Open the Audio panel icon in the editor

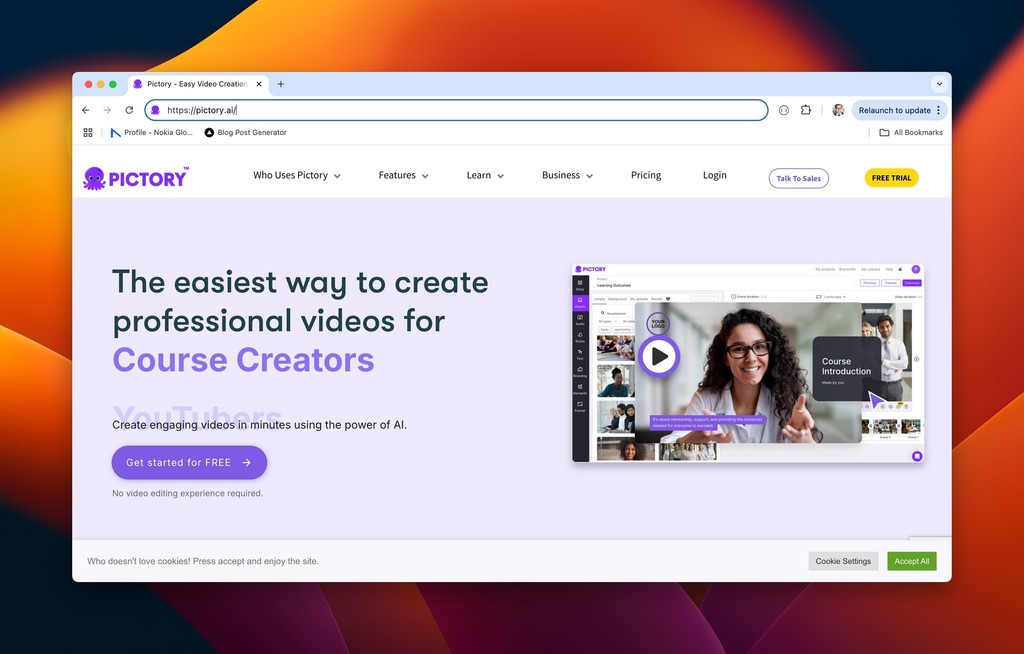click(579, 319)
